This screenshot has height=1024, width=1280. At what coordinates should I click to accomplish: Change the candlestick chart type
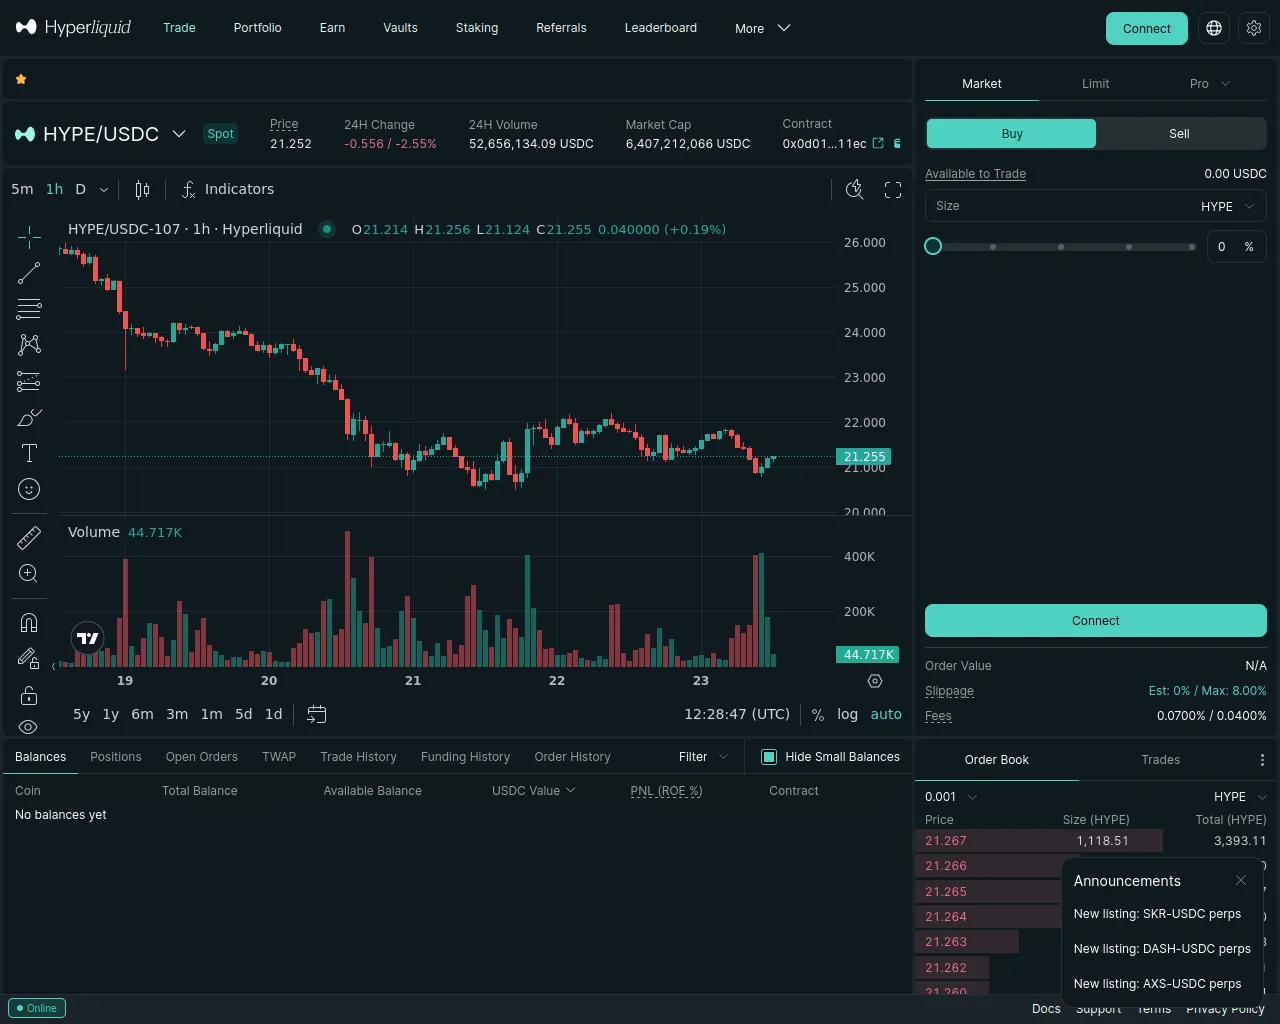[143, 190]
